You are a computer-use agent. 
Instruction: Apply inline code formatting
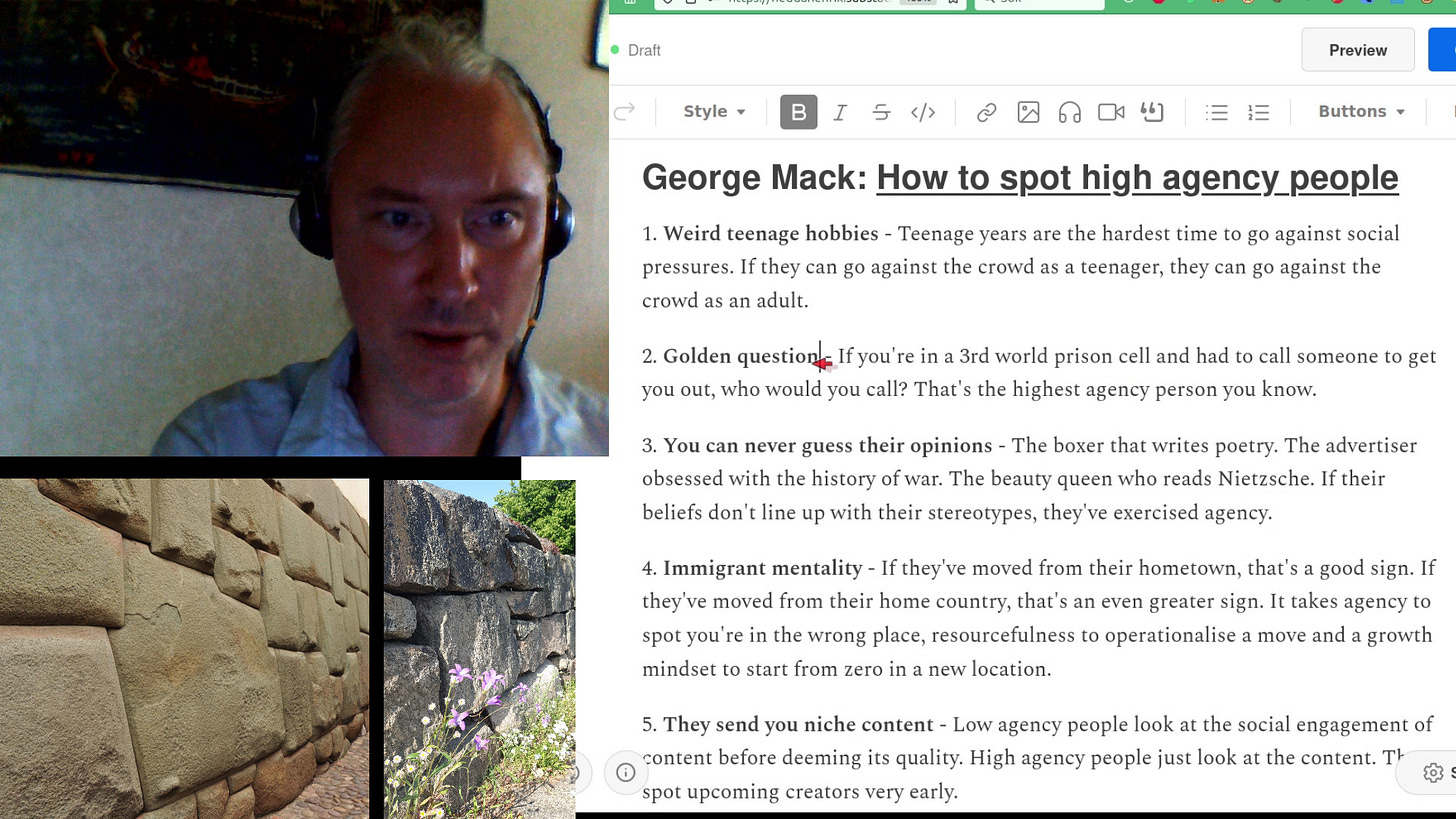(923, 112)
